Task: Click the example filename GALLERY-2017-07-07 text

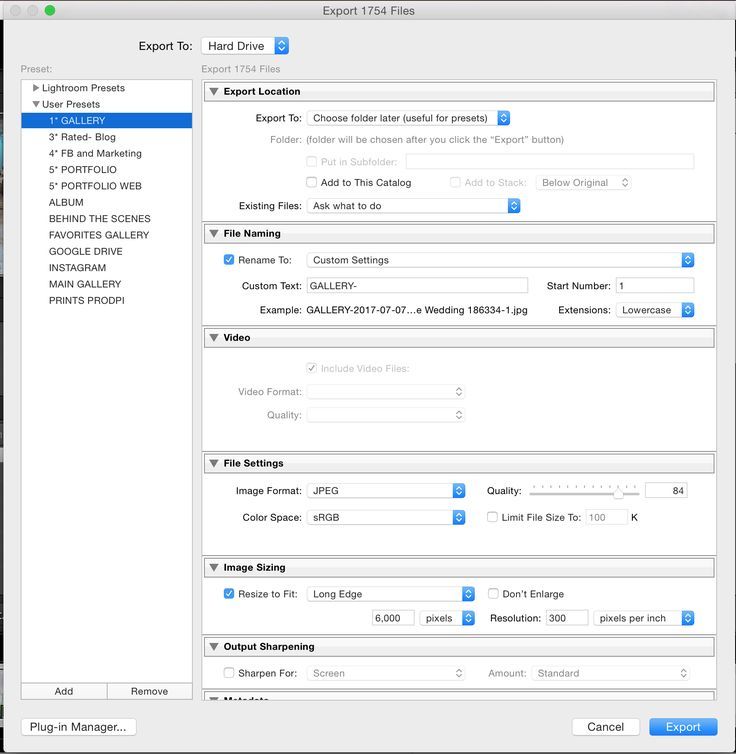Action: (417, 310)
